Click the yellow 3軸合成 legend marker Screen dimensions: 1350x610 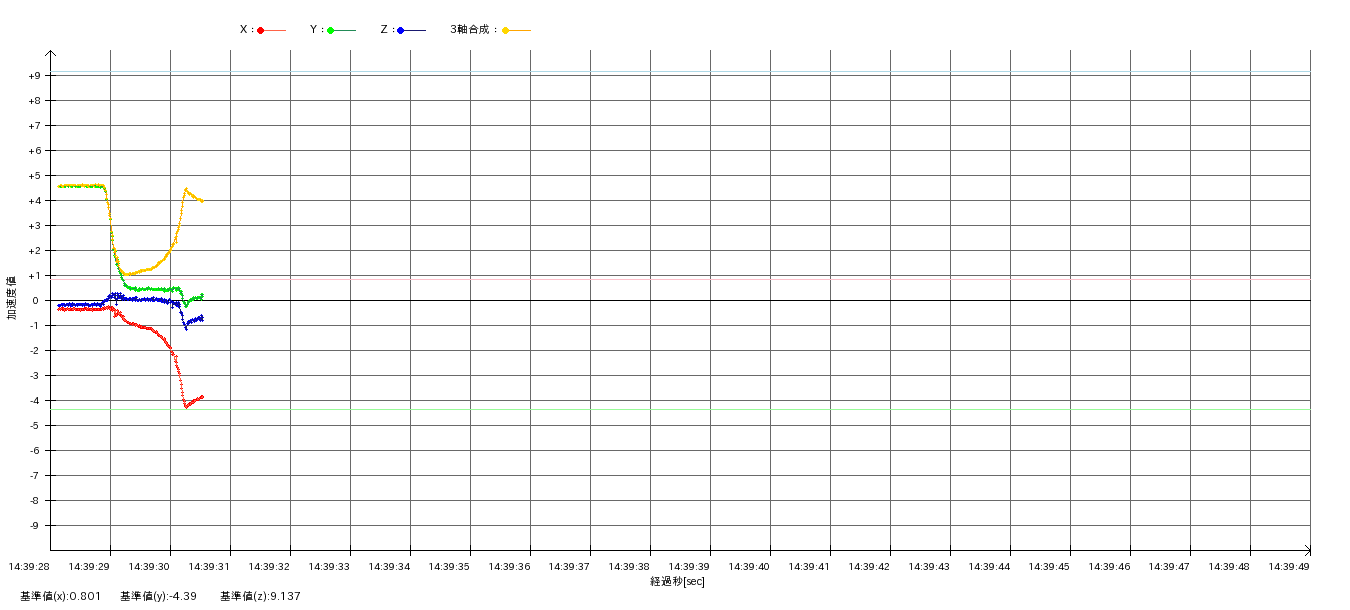pyautogui.click(x=506, y=30)
